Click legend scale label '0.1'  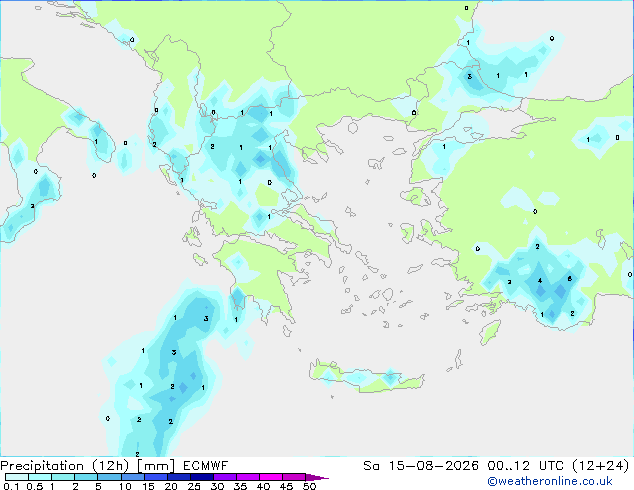(11, 486)
